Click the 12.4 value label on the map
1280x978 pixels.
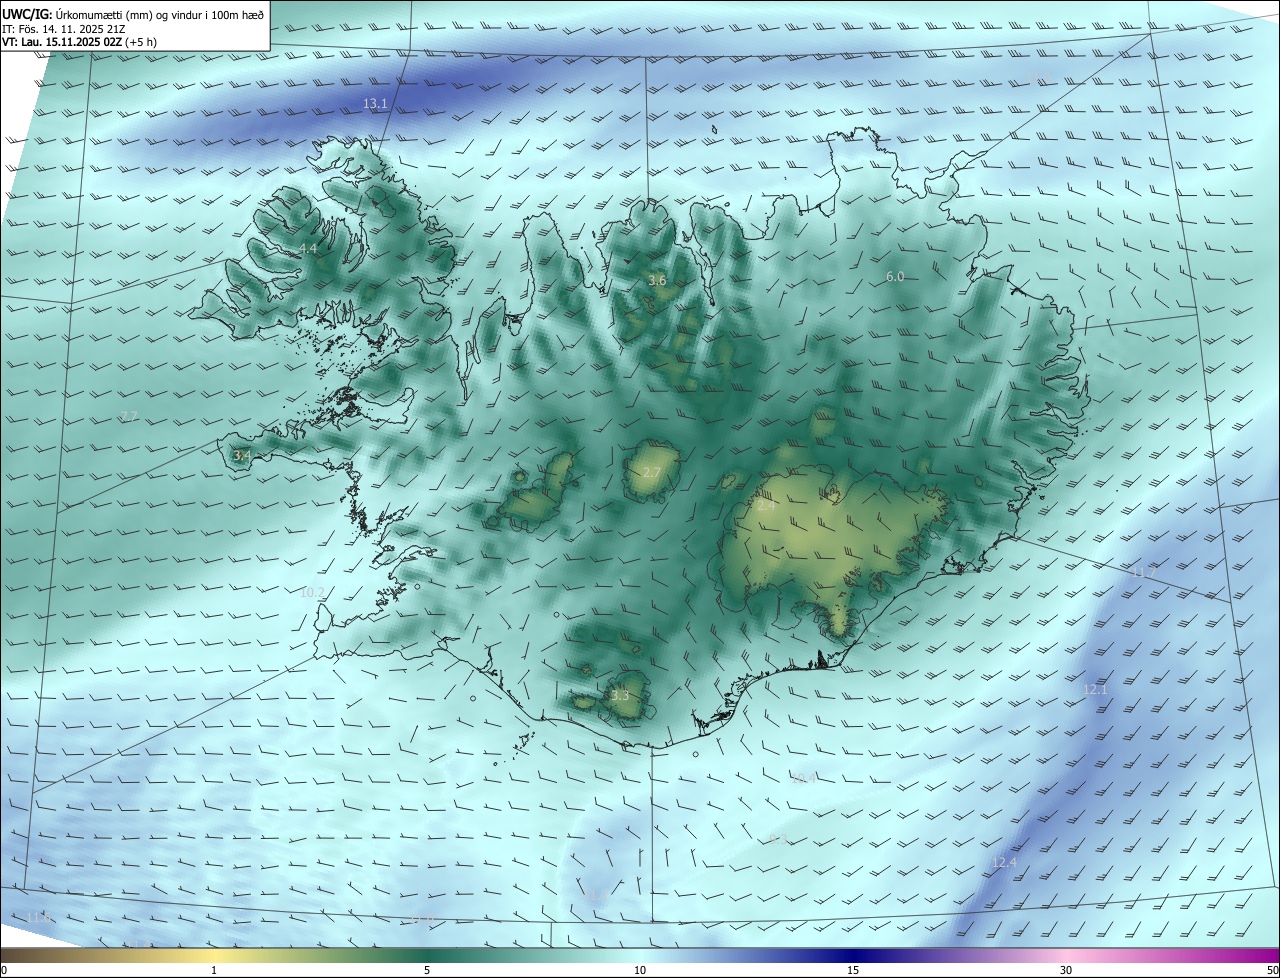[x=1004, y=862]
